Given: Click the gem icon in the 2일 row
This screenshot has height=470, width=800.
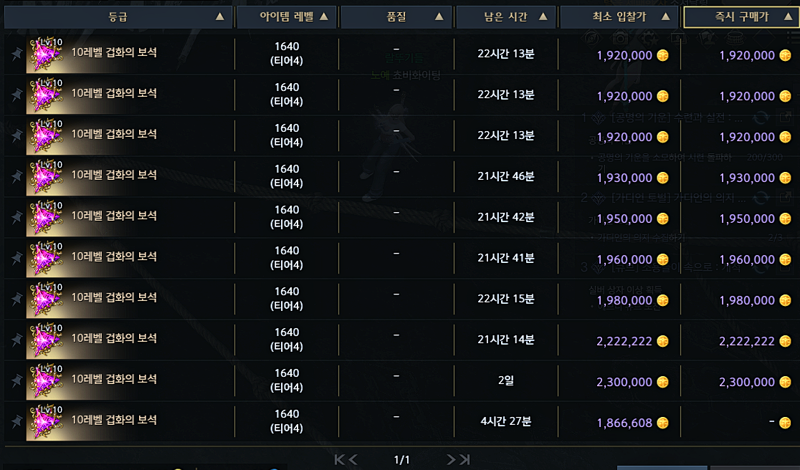Looking at the screenshot, I should [x=45, y=381].
